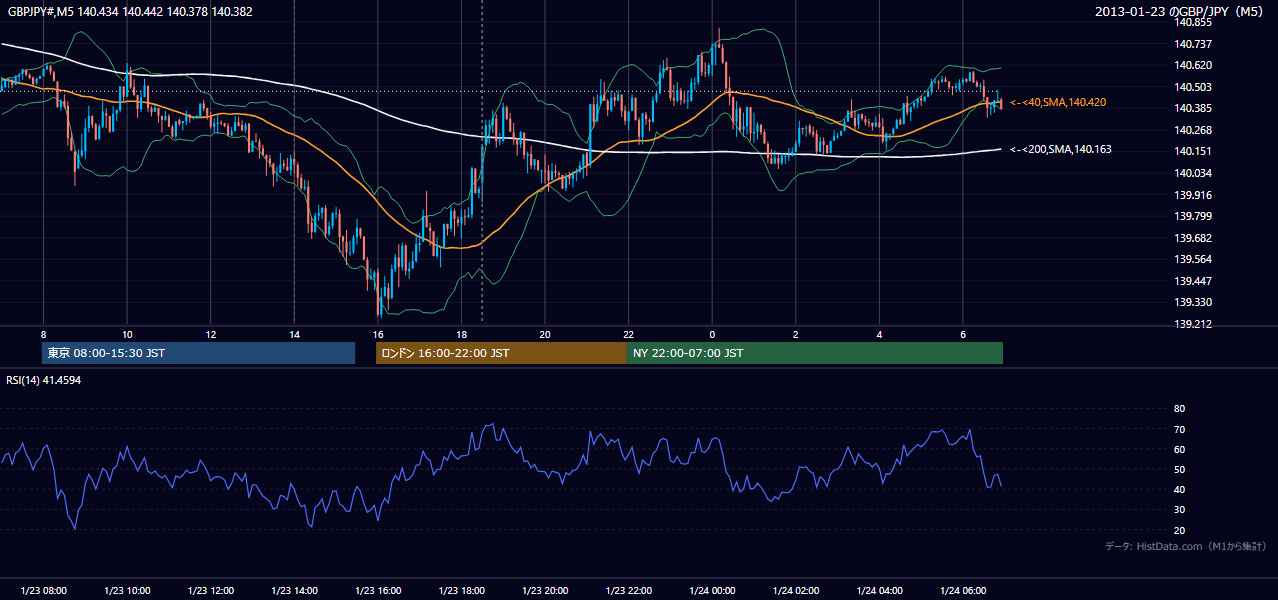Click hour label 16 on chart axis
The image size is (1278, 600).
pos(378,334)
